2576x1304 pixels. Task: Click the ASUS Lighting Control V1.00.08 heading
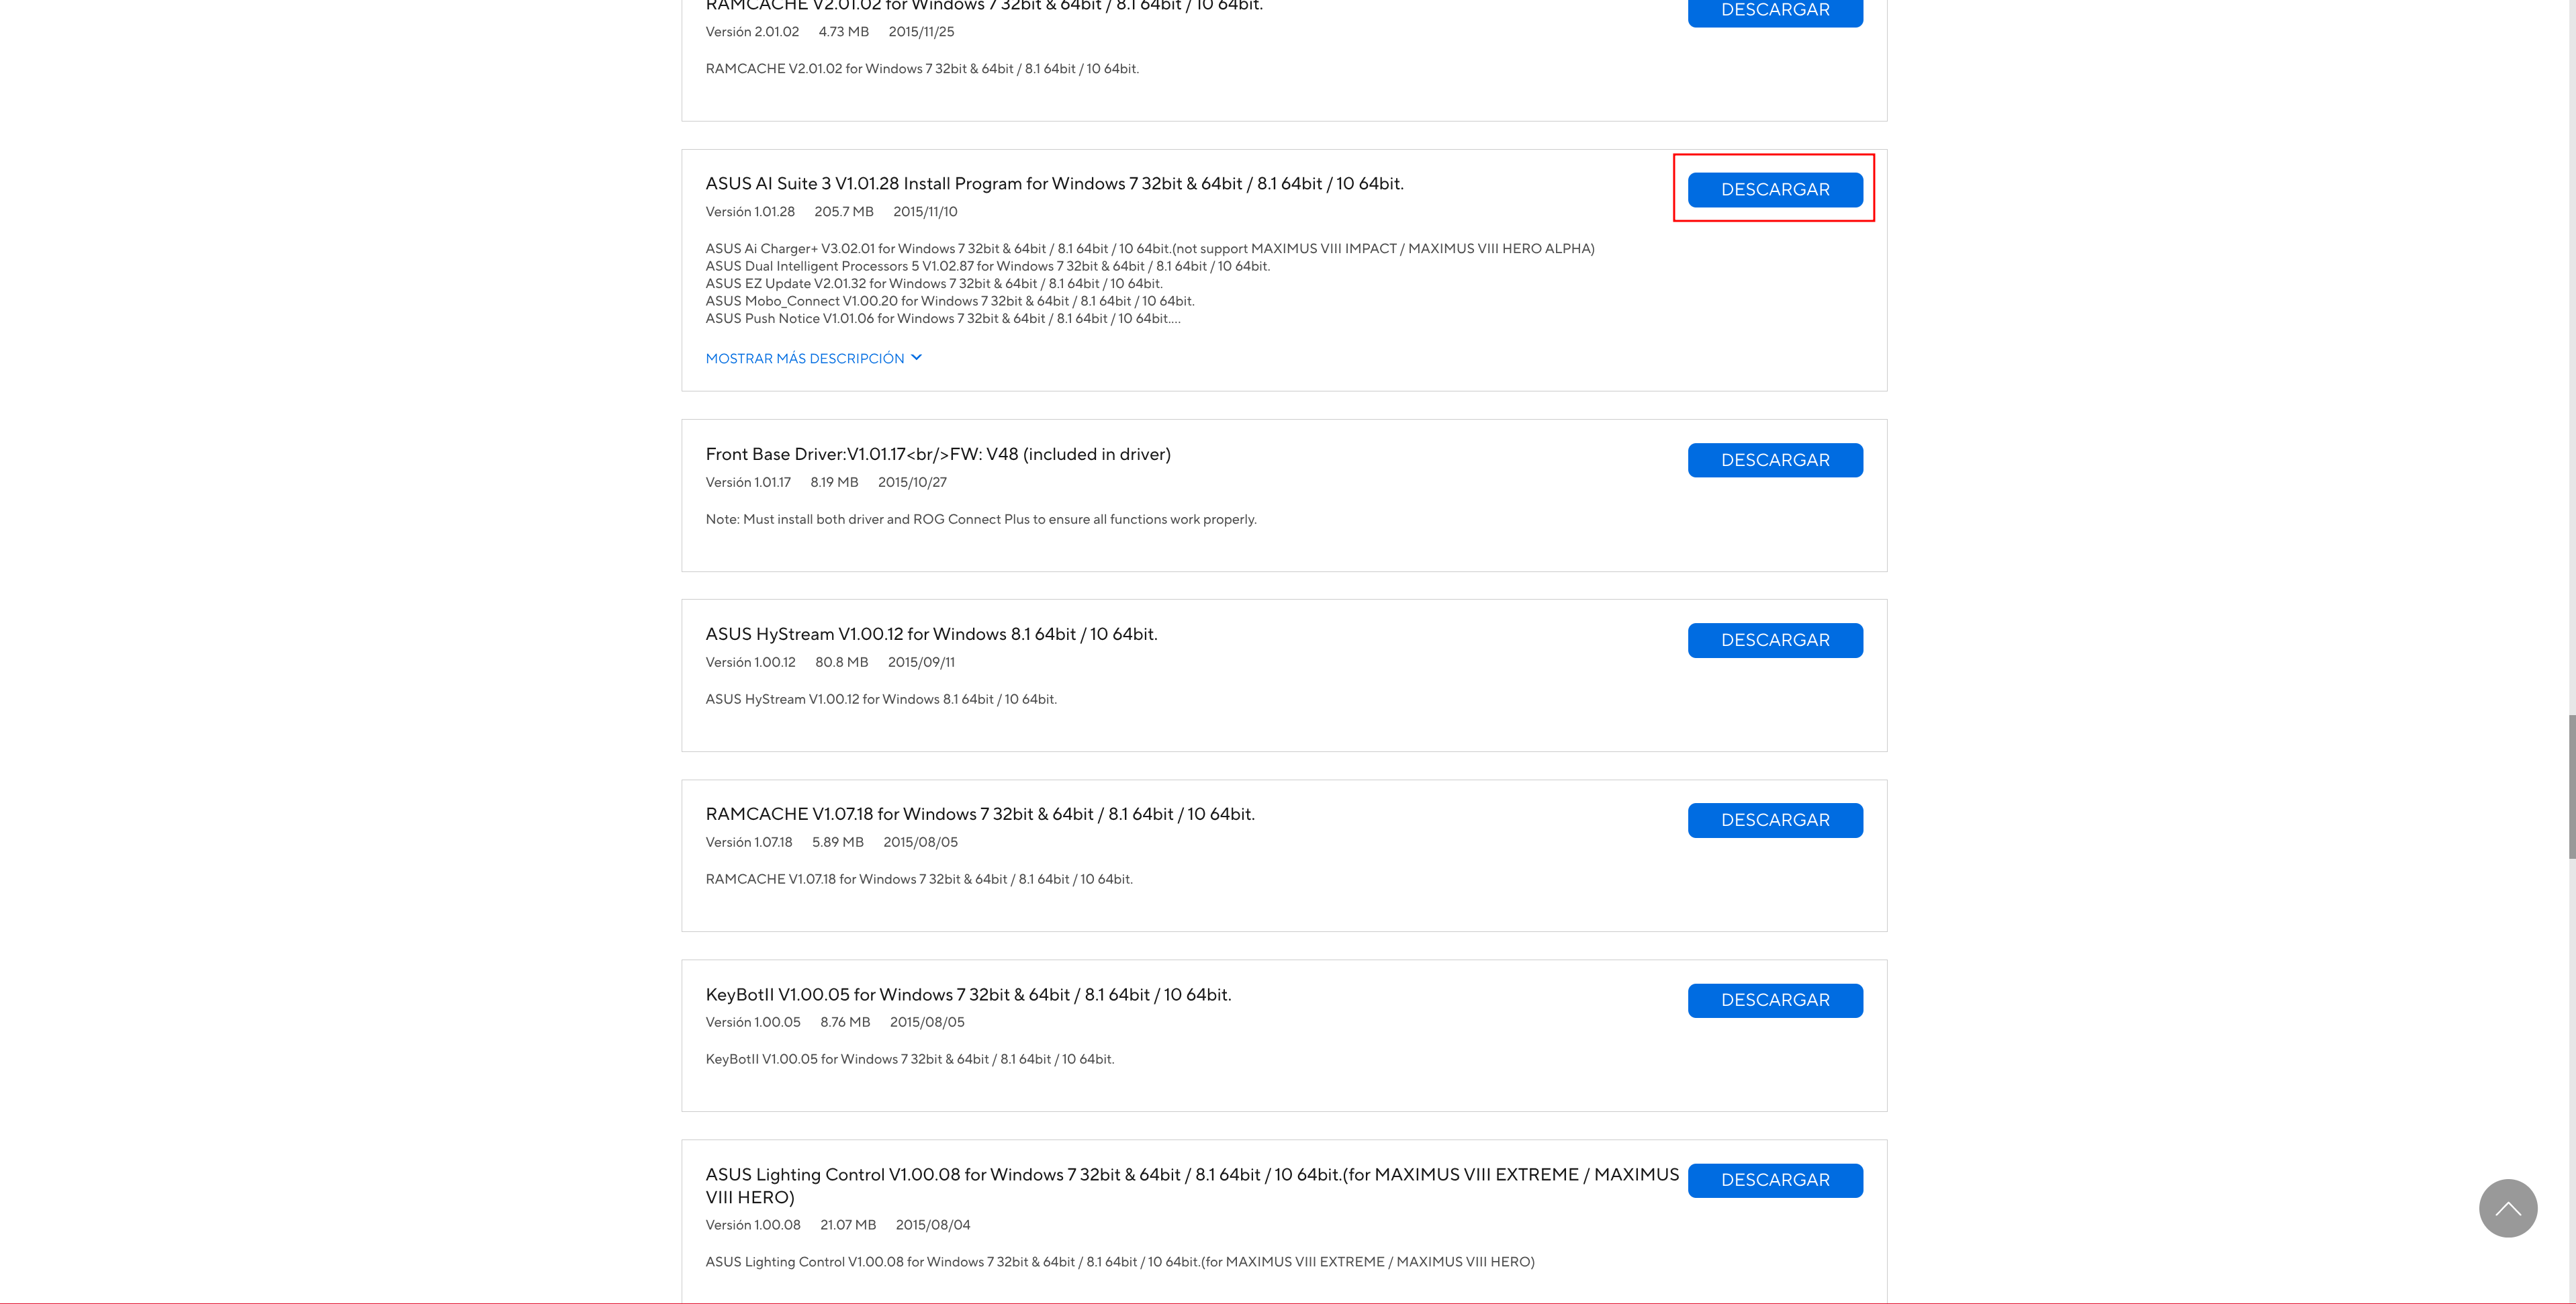pyautogui.click(x=1191, y=1175)
